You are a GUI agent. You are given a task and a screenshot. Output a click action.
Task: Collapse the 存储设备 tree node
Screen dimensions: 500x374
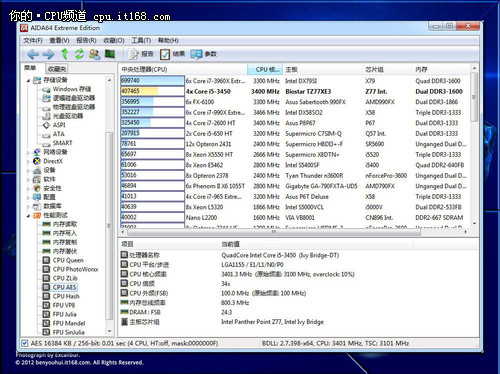[28, 80]
